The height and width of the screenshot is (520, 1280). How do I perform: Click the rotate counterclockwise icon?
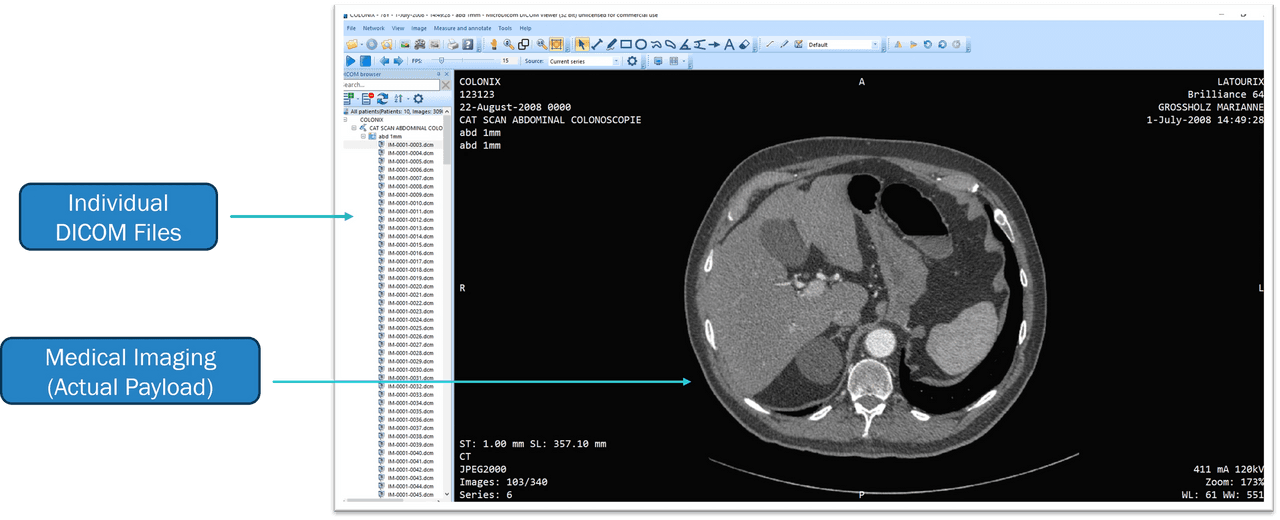(x=927, y=44)
